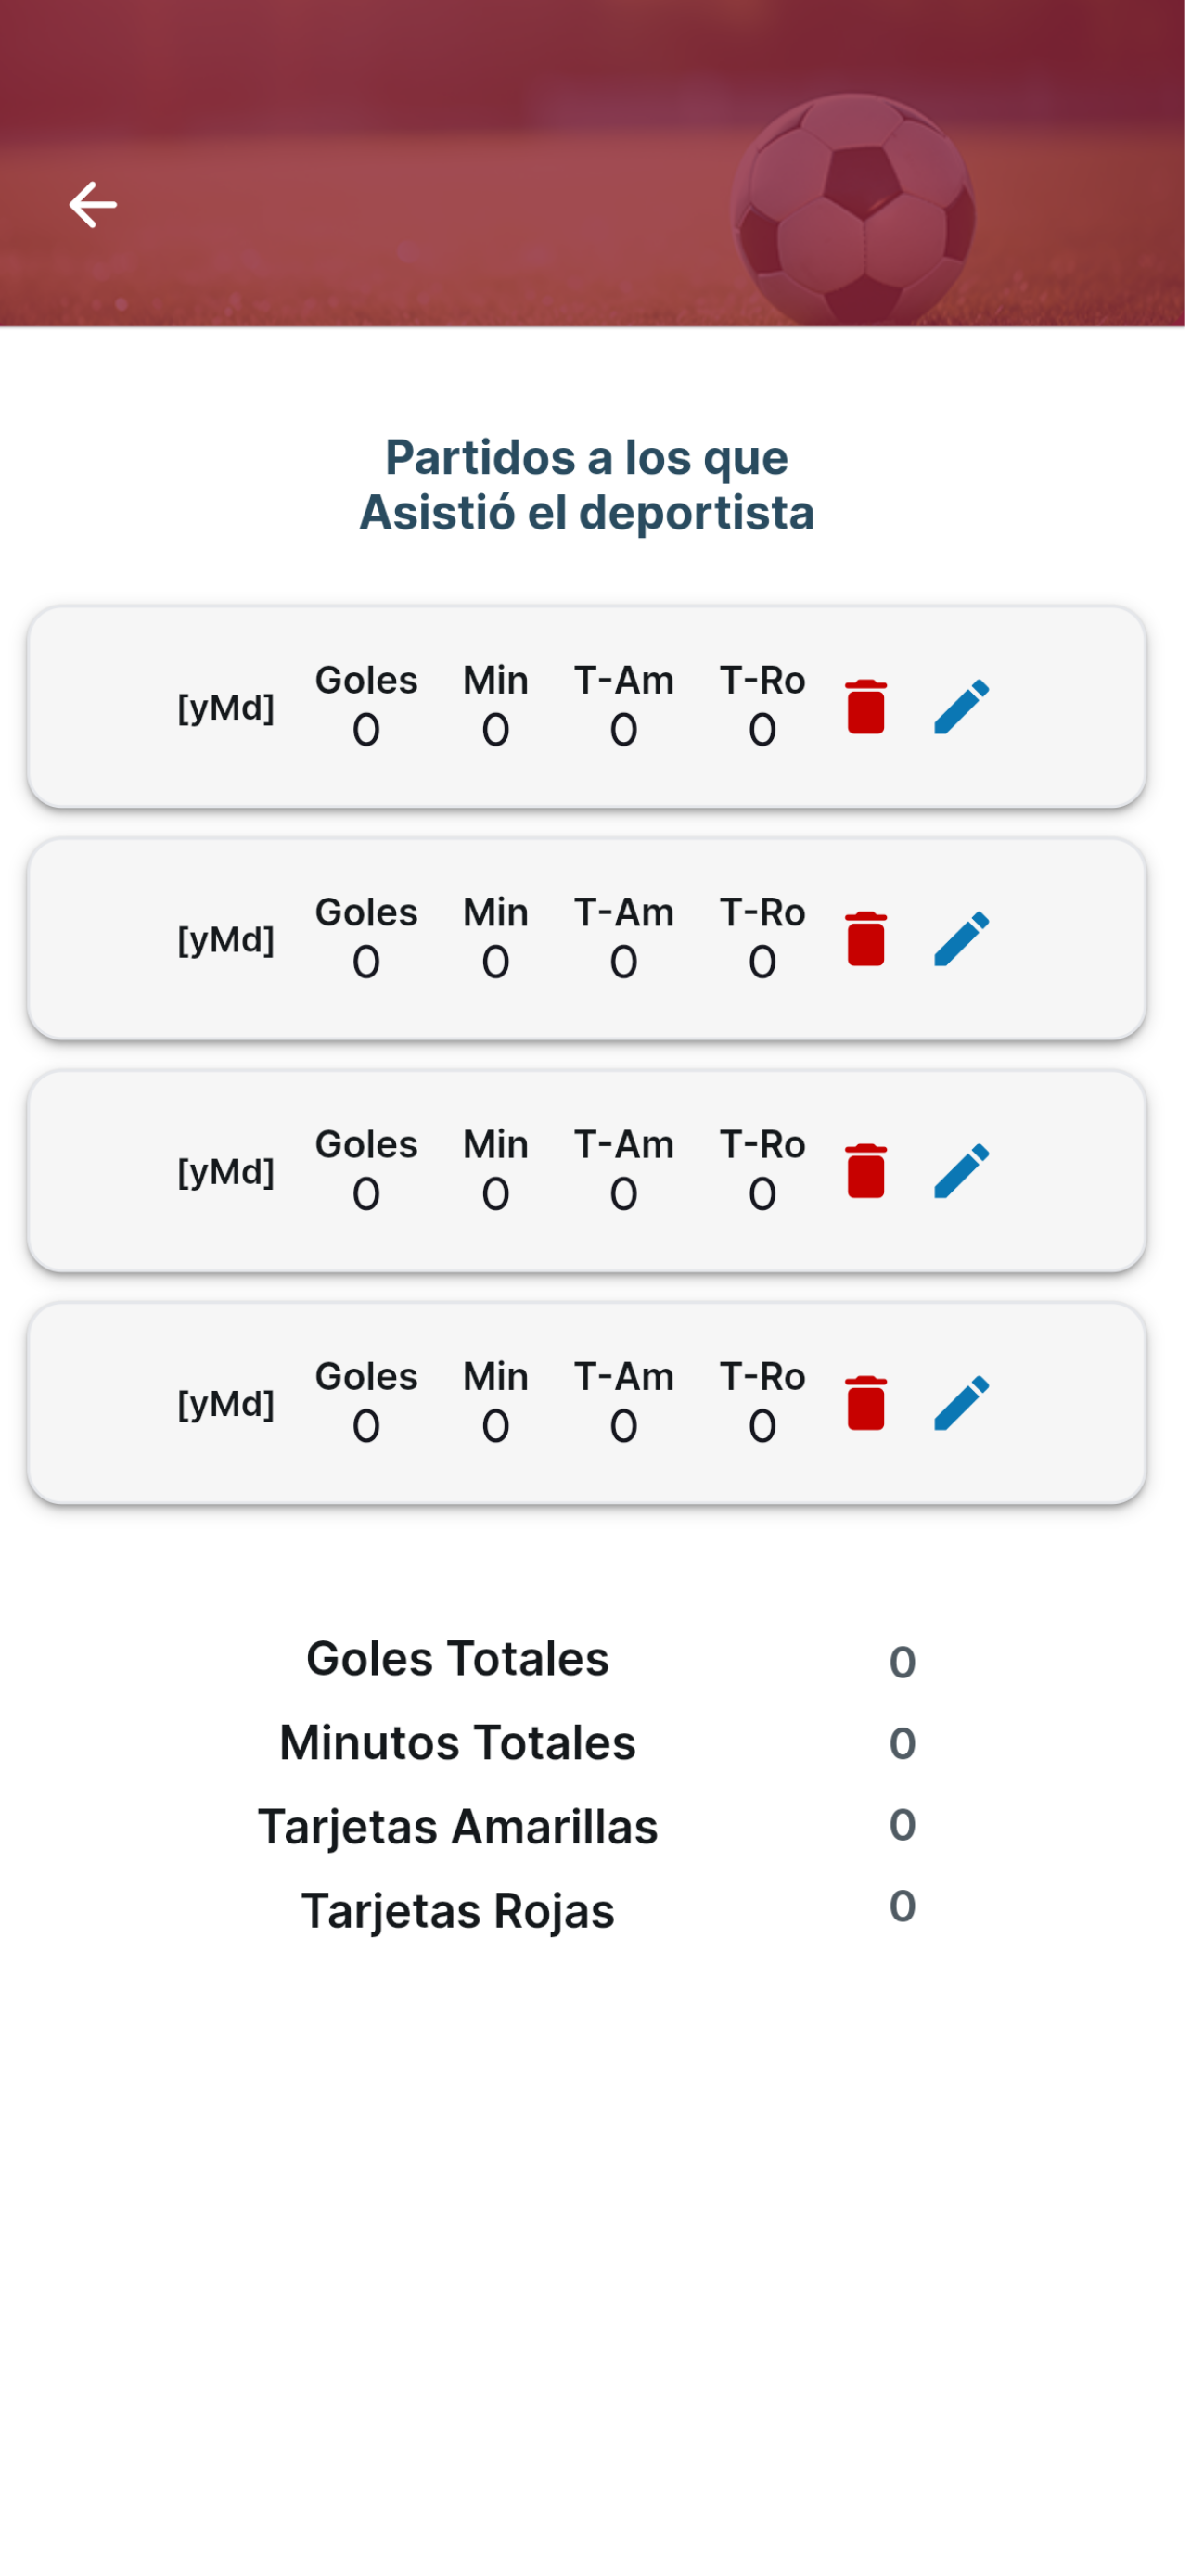
Task: Select the Minutos Totales label
Action: (458, 1742)
